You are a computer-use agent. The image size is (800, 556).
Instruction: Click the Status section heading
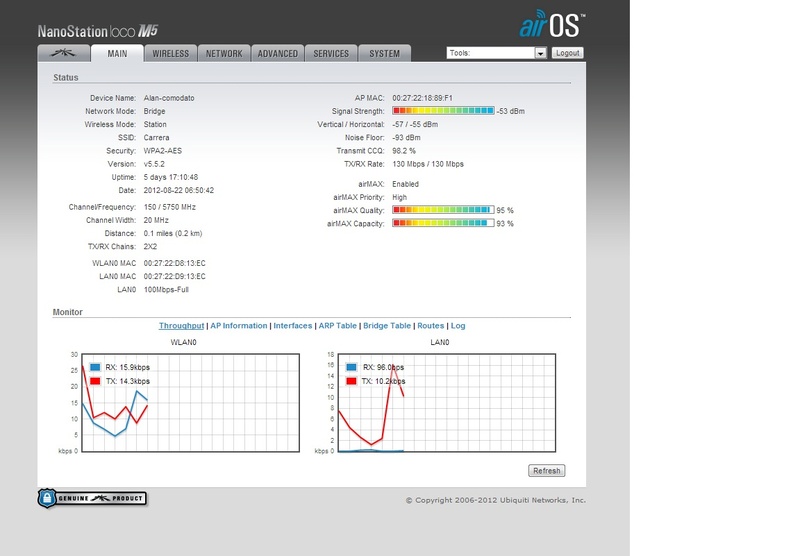[x=66, y=78]
